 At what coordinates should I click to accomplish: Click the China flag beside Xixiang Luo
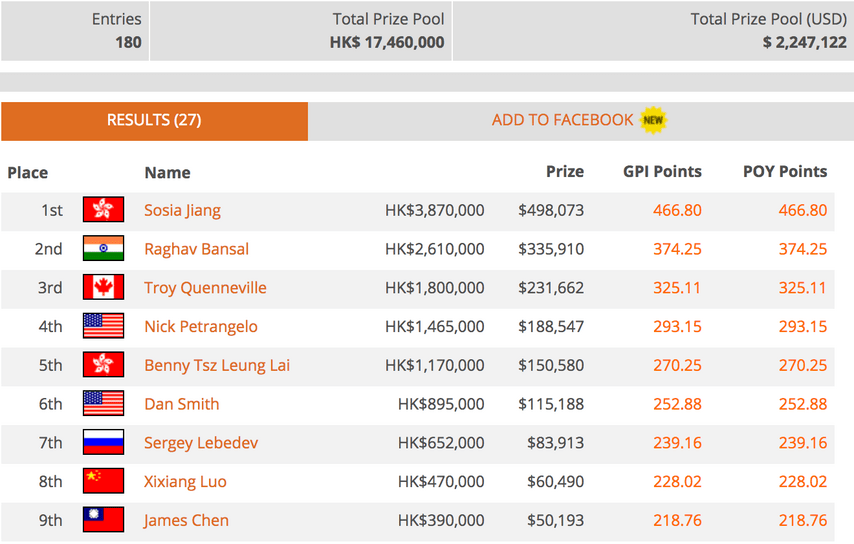pyautogui.click(x=103, y=481)
